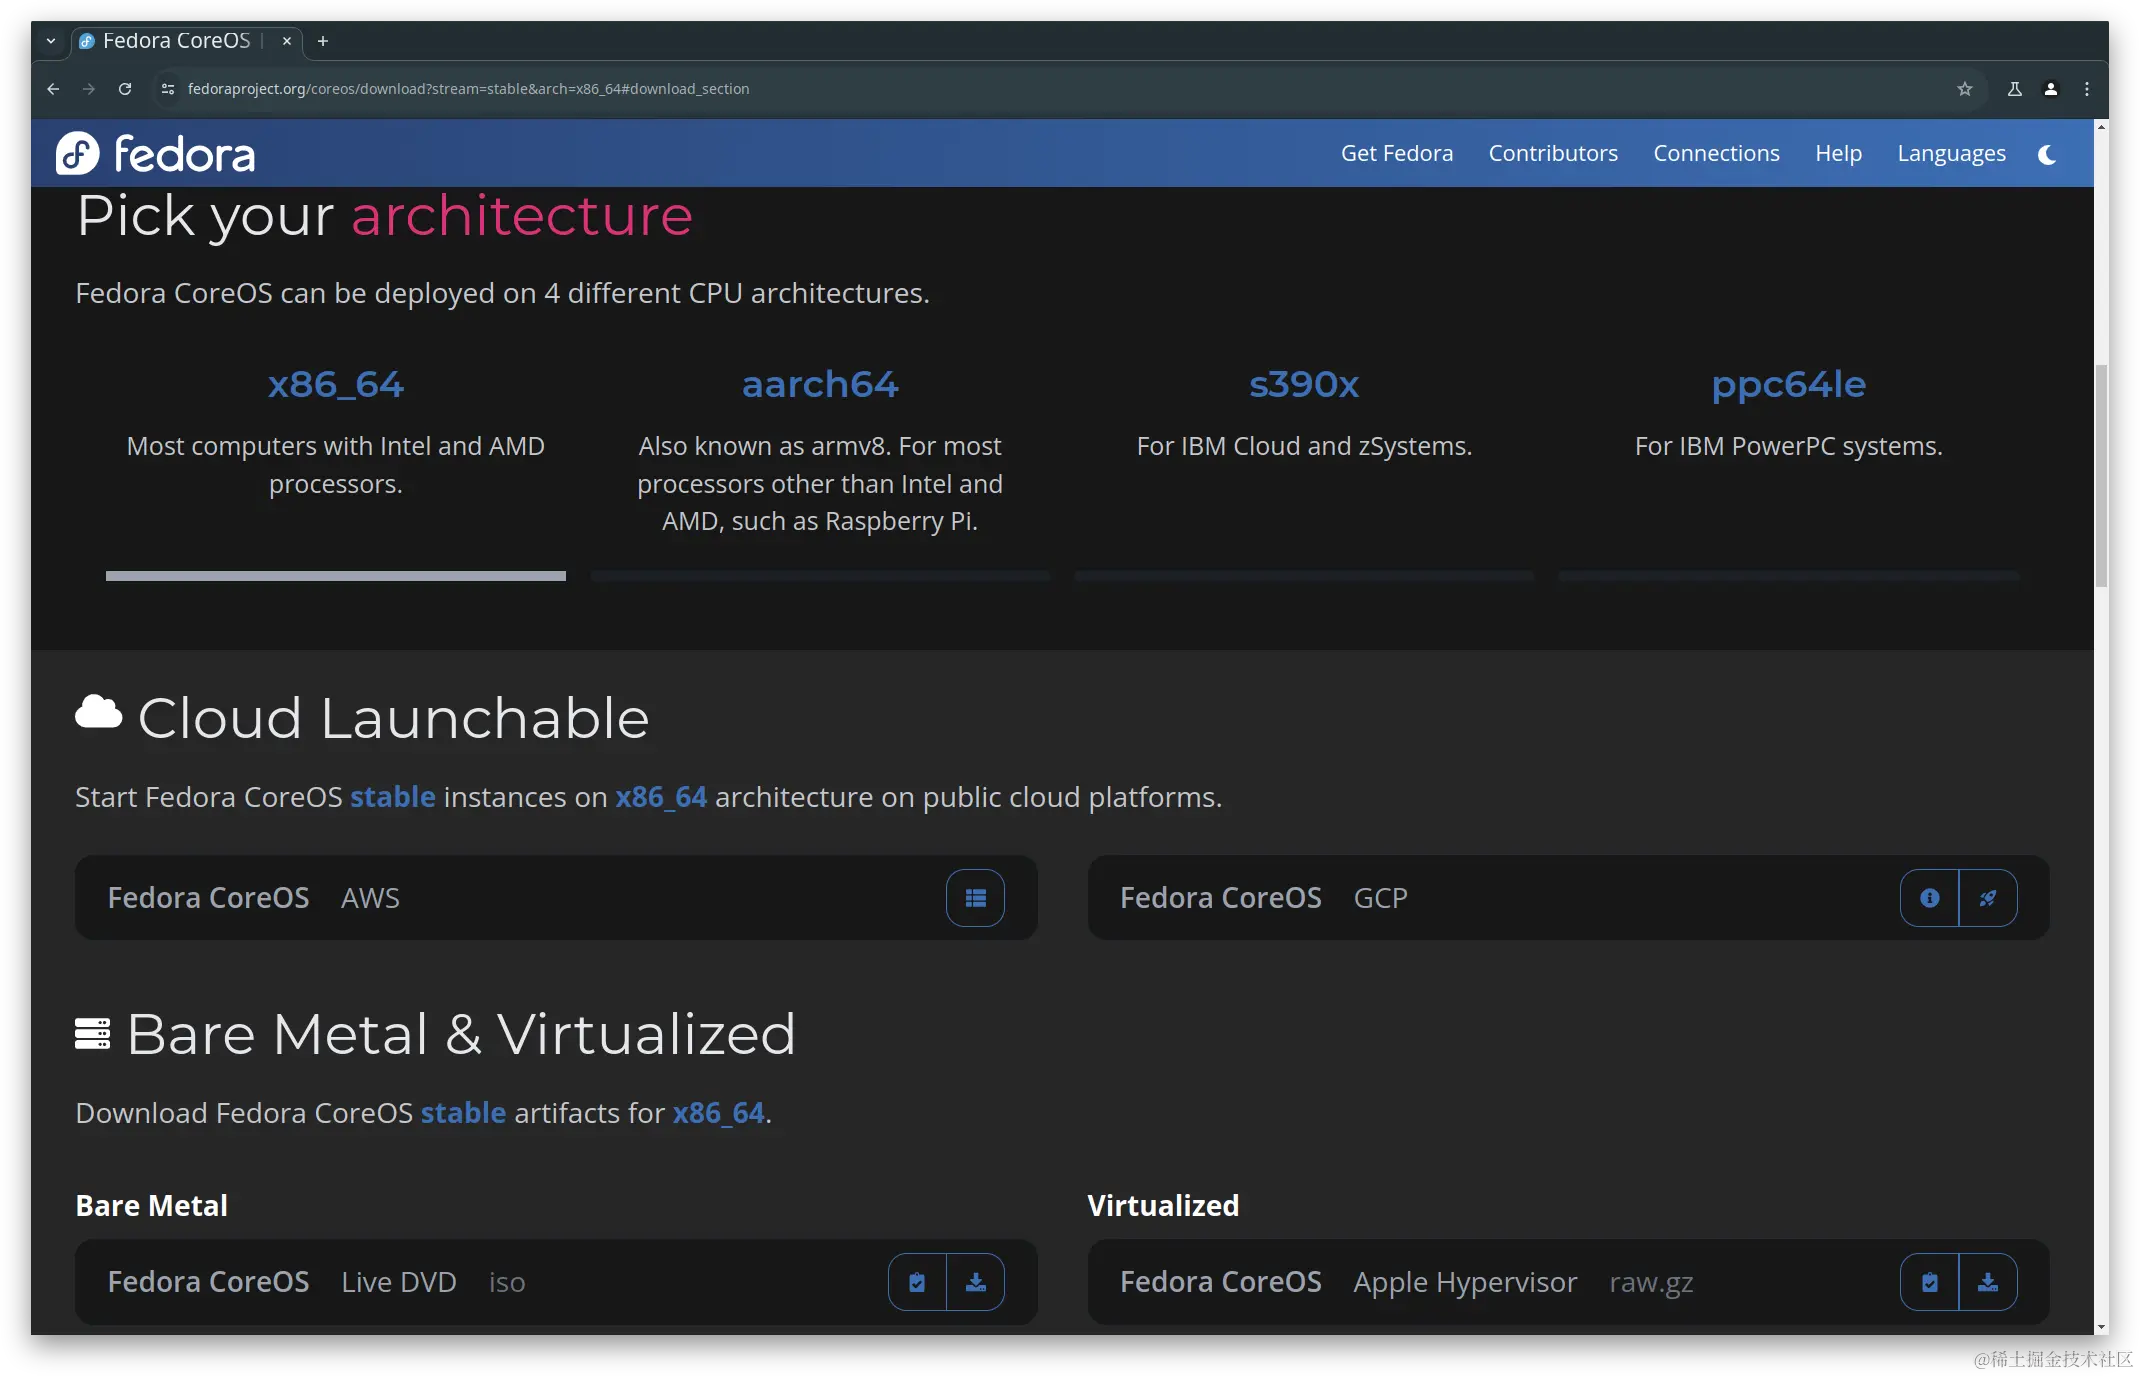Open the AWS region list icon button
Image resolution: width=2140 pixels, height=1376 pixels.
click(x=975, y=898)
